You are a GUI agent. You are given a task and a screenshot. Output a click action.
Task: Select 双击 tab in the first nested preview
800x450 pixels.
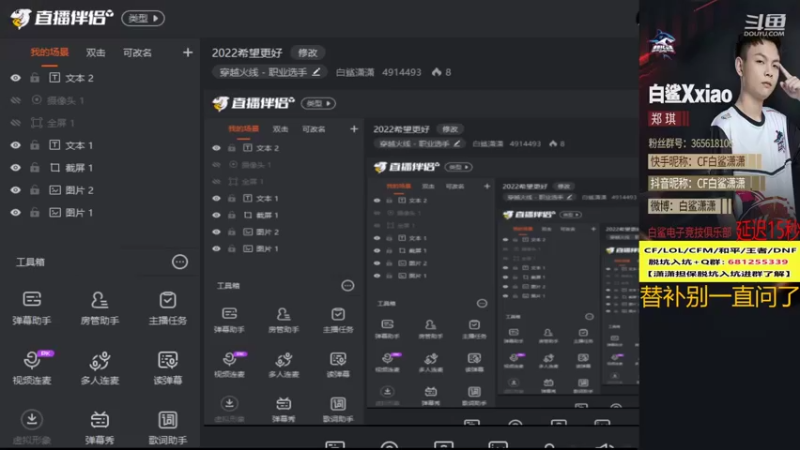coord(280,129)
